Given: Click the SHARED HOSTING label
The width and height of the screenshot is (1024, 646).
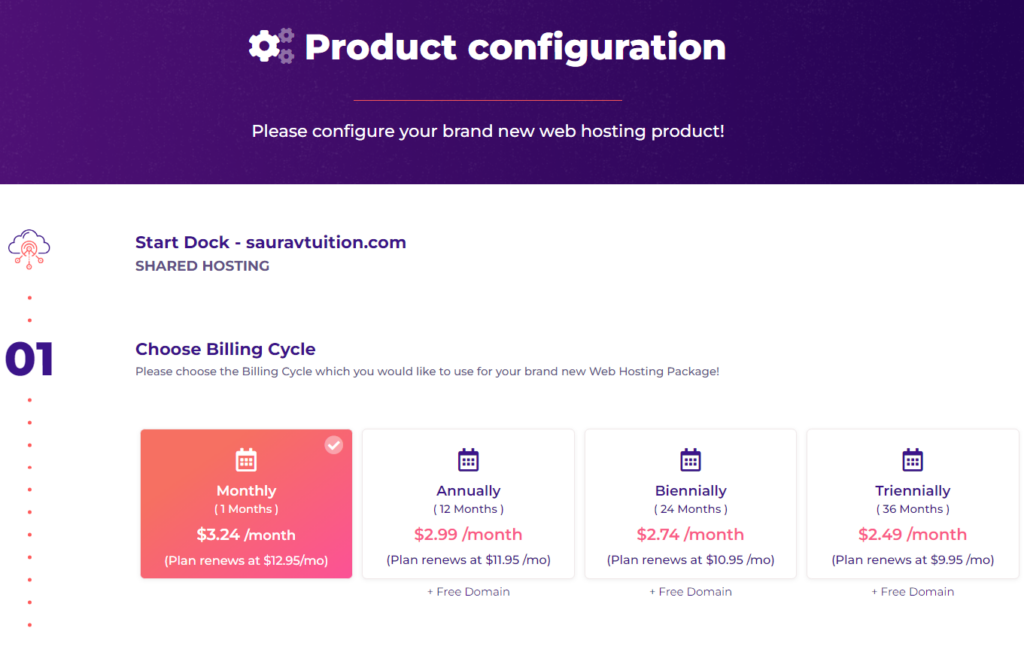Looking at the screenshot, I should point(202,266).
